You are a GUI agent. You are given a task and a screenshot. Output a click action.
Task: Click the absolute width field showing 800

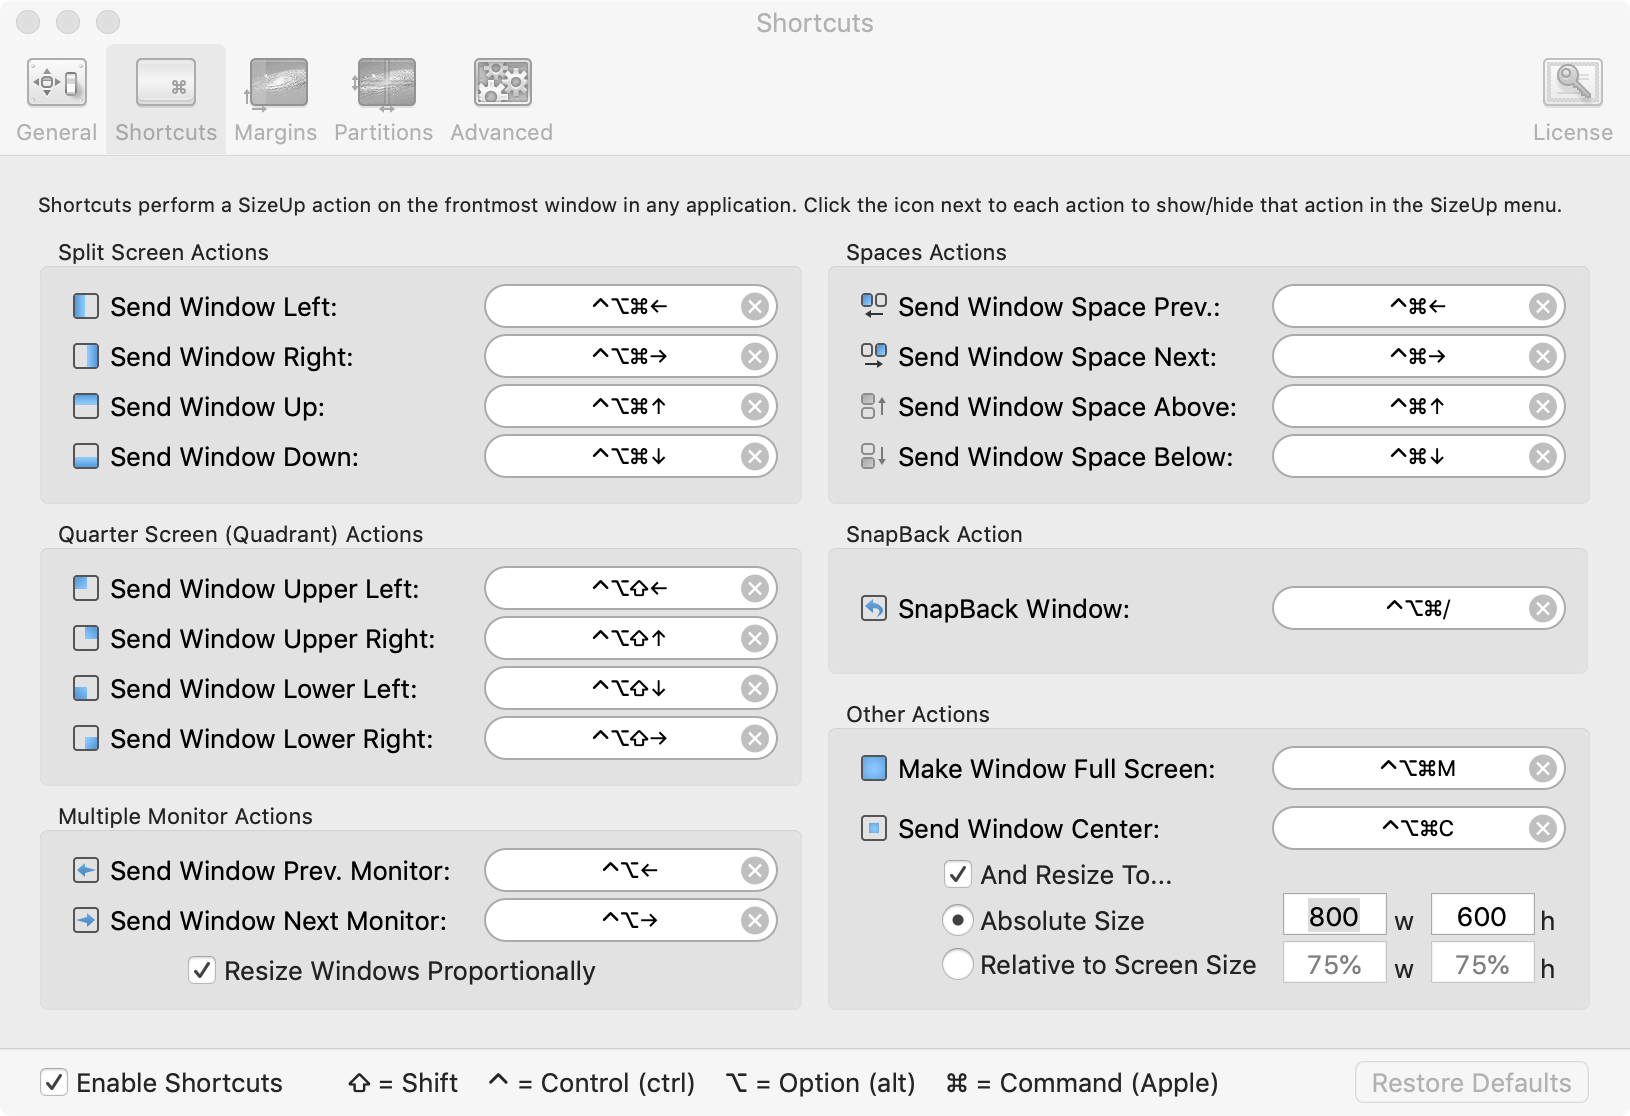pyautogui.click(x=1334, y=916)
